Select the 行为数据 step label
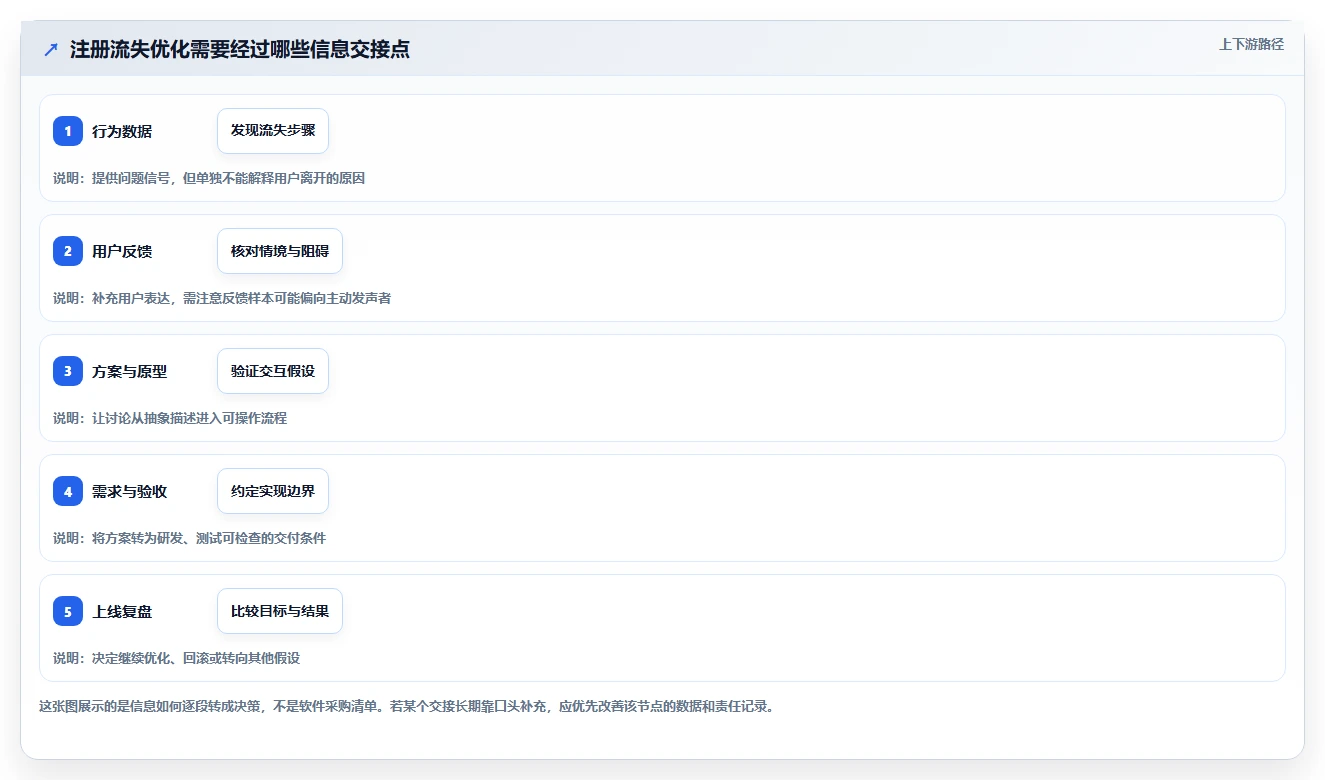The image size is (1325, 780). click(122, 131)
